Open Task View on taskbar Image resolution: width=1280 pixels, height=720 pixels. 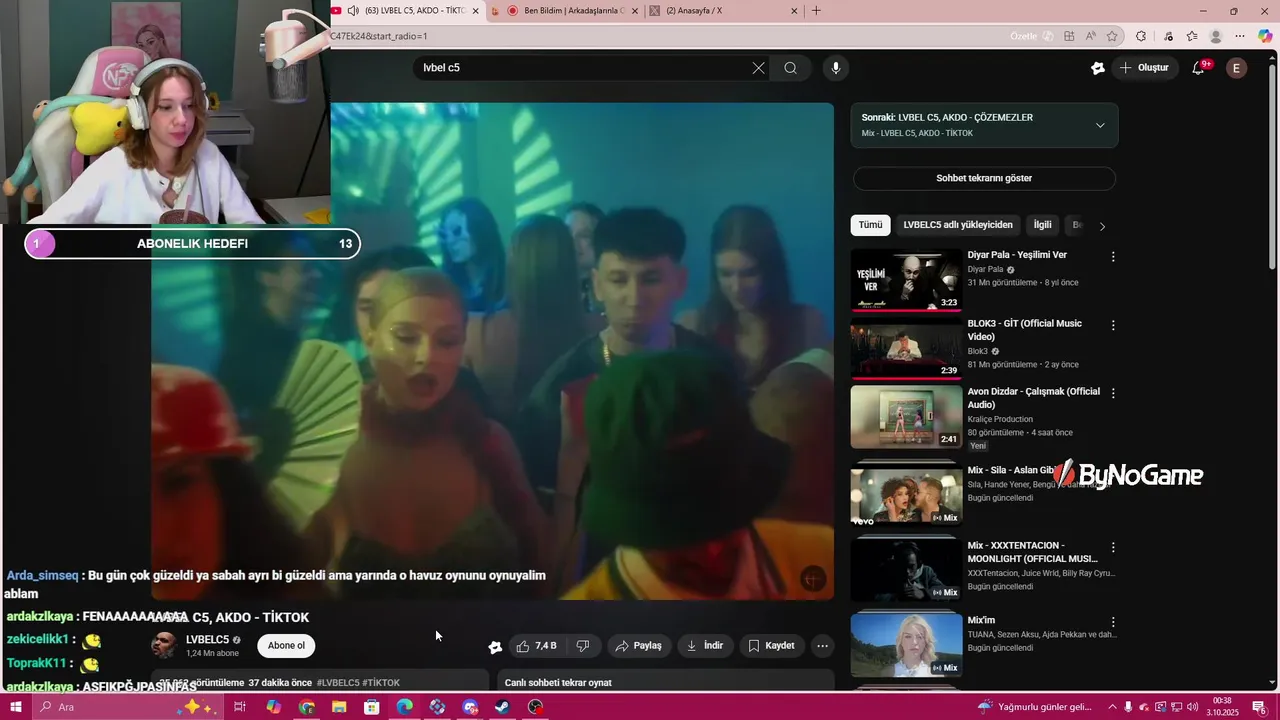240,707
